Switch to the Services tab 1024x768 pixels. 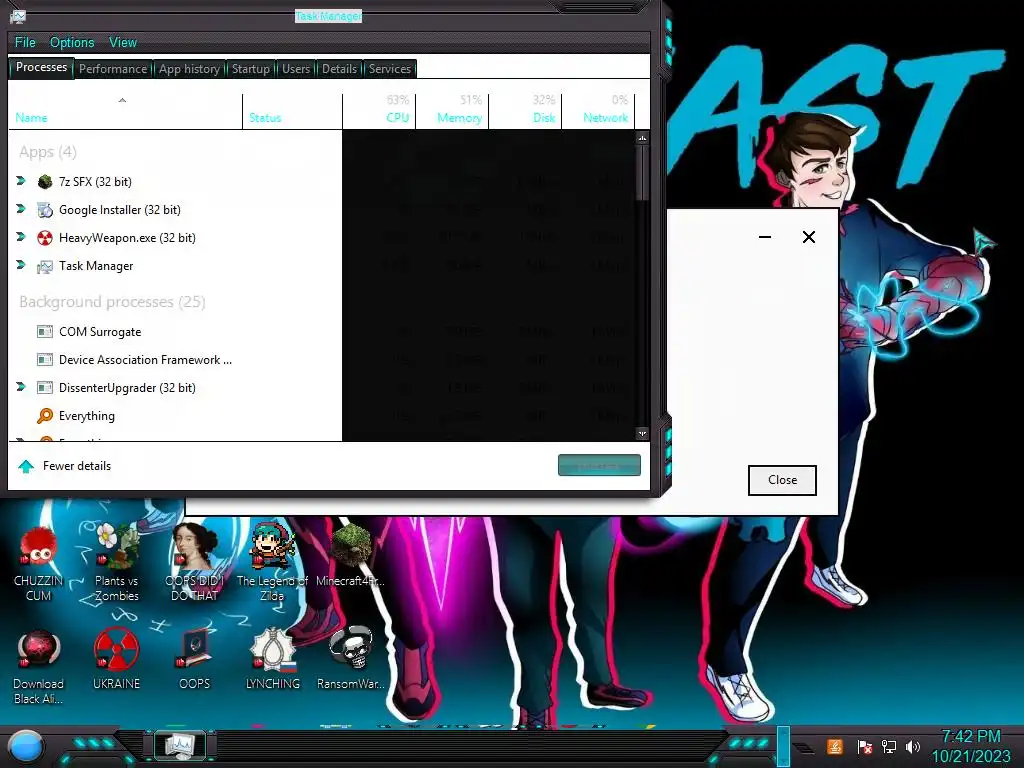(x=390, y=69)
